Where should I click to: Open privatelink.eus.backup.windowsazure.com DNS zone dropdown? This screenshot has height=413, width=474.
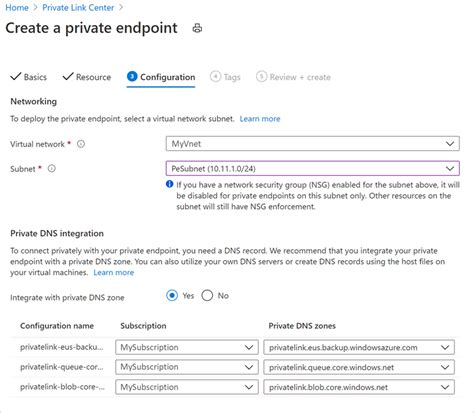point(359,347)
